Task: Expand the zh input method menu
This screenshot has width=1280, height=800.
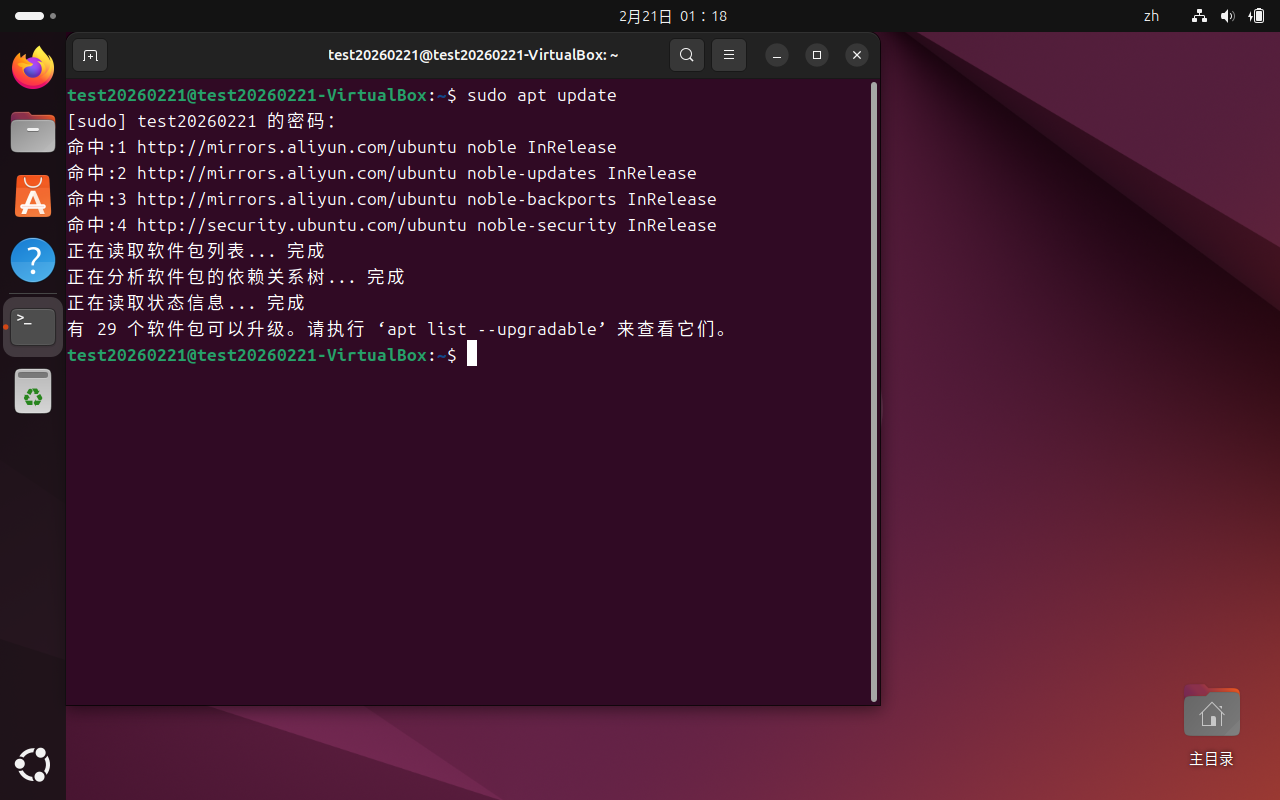Action: click(1151, 16)
